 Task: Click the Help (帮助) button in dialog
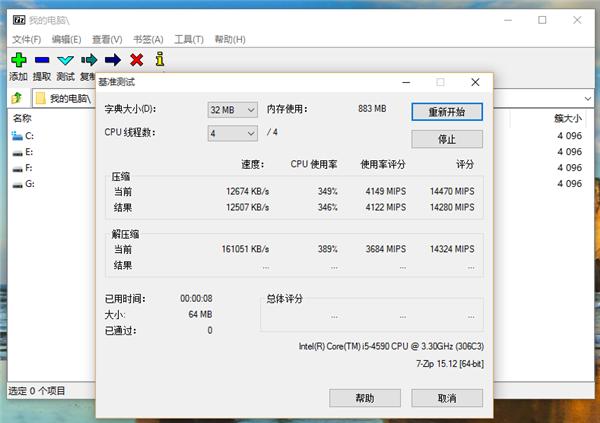pos(365,397)
